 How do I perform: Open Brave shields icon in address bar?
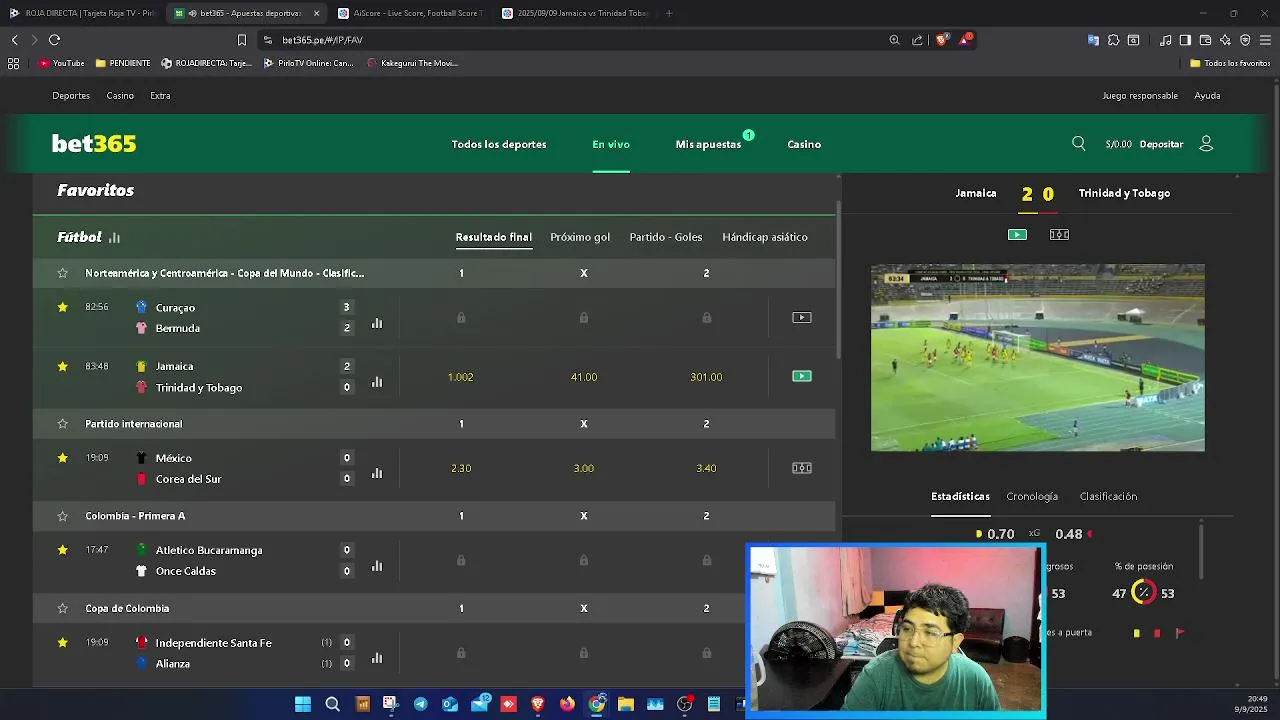(x=942, y=40)
